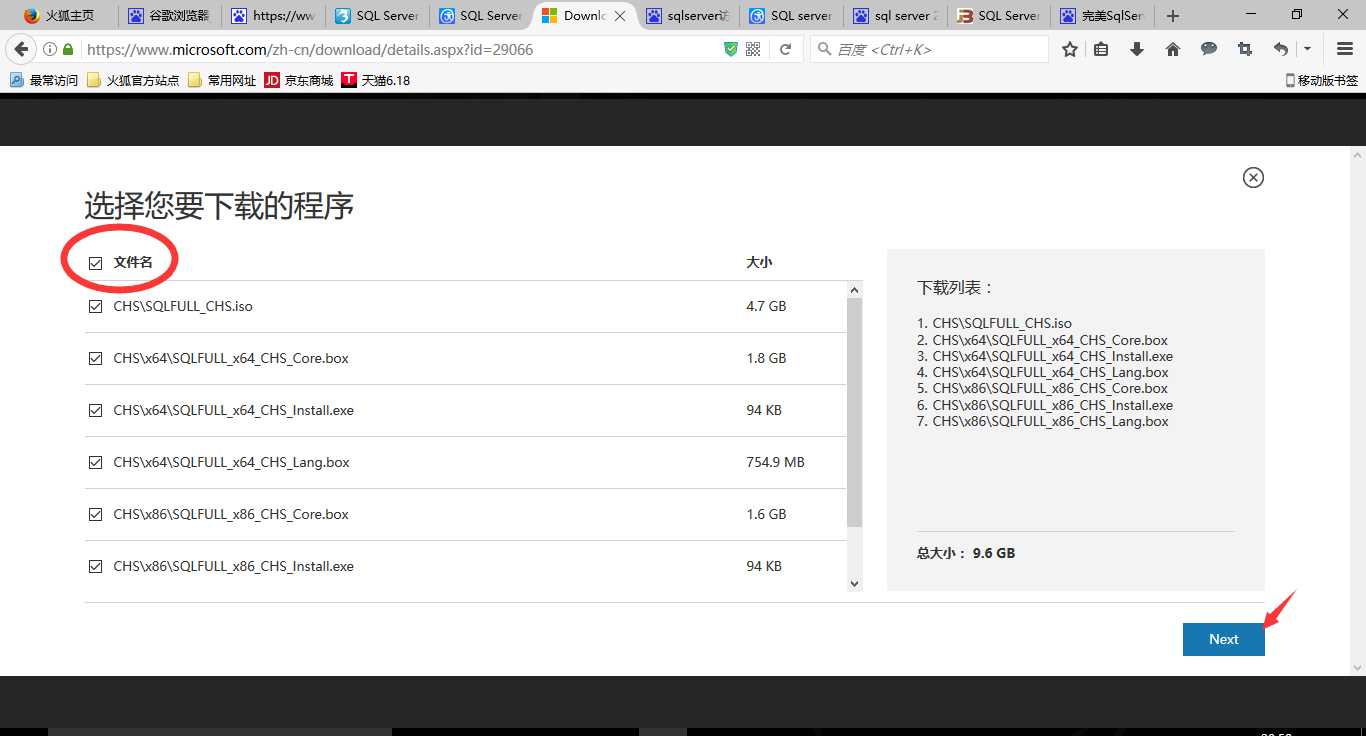Click the undo closed tab arrow icon
Viewport: 1366px width, 736px height.
tap(1281, 49)
